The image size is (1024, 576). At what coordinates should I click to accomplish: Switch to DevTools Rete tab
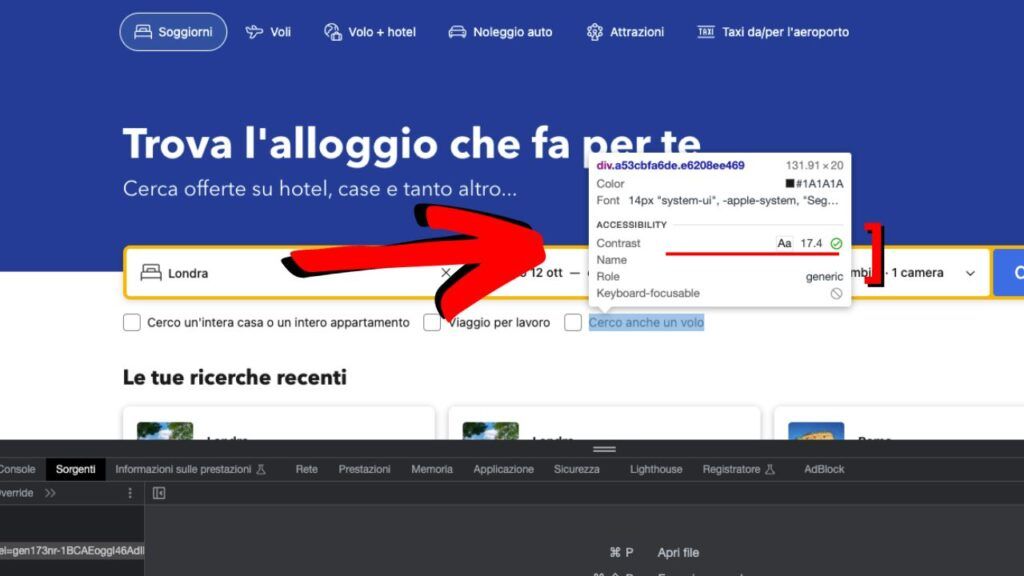coord(306,470)
